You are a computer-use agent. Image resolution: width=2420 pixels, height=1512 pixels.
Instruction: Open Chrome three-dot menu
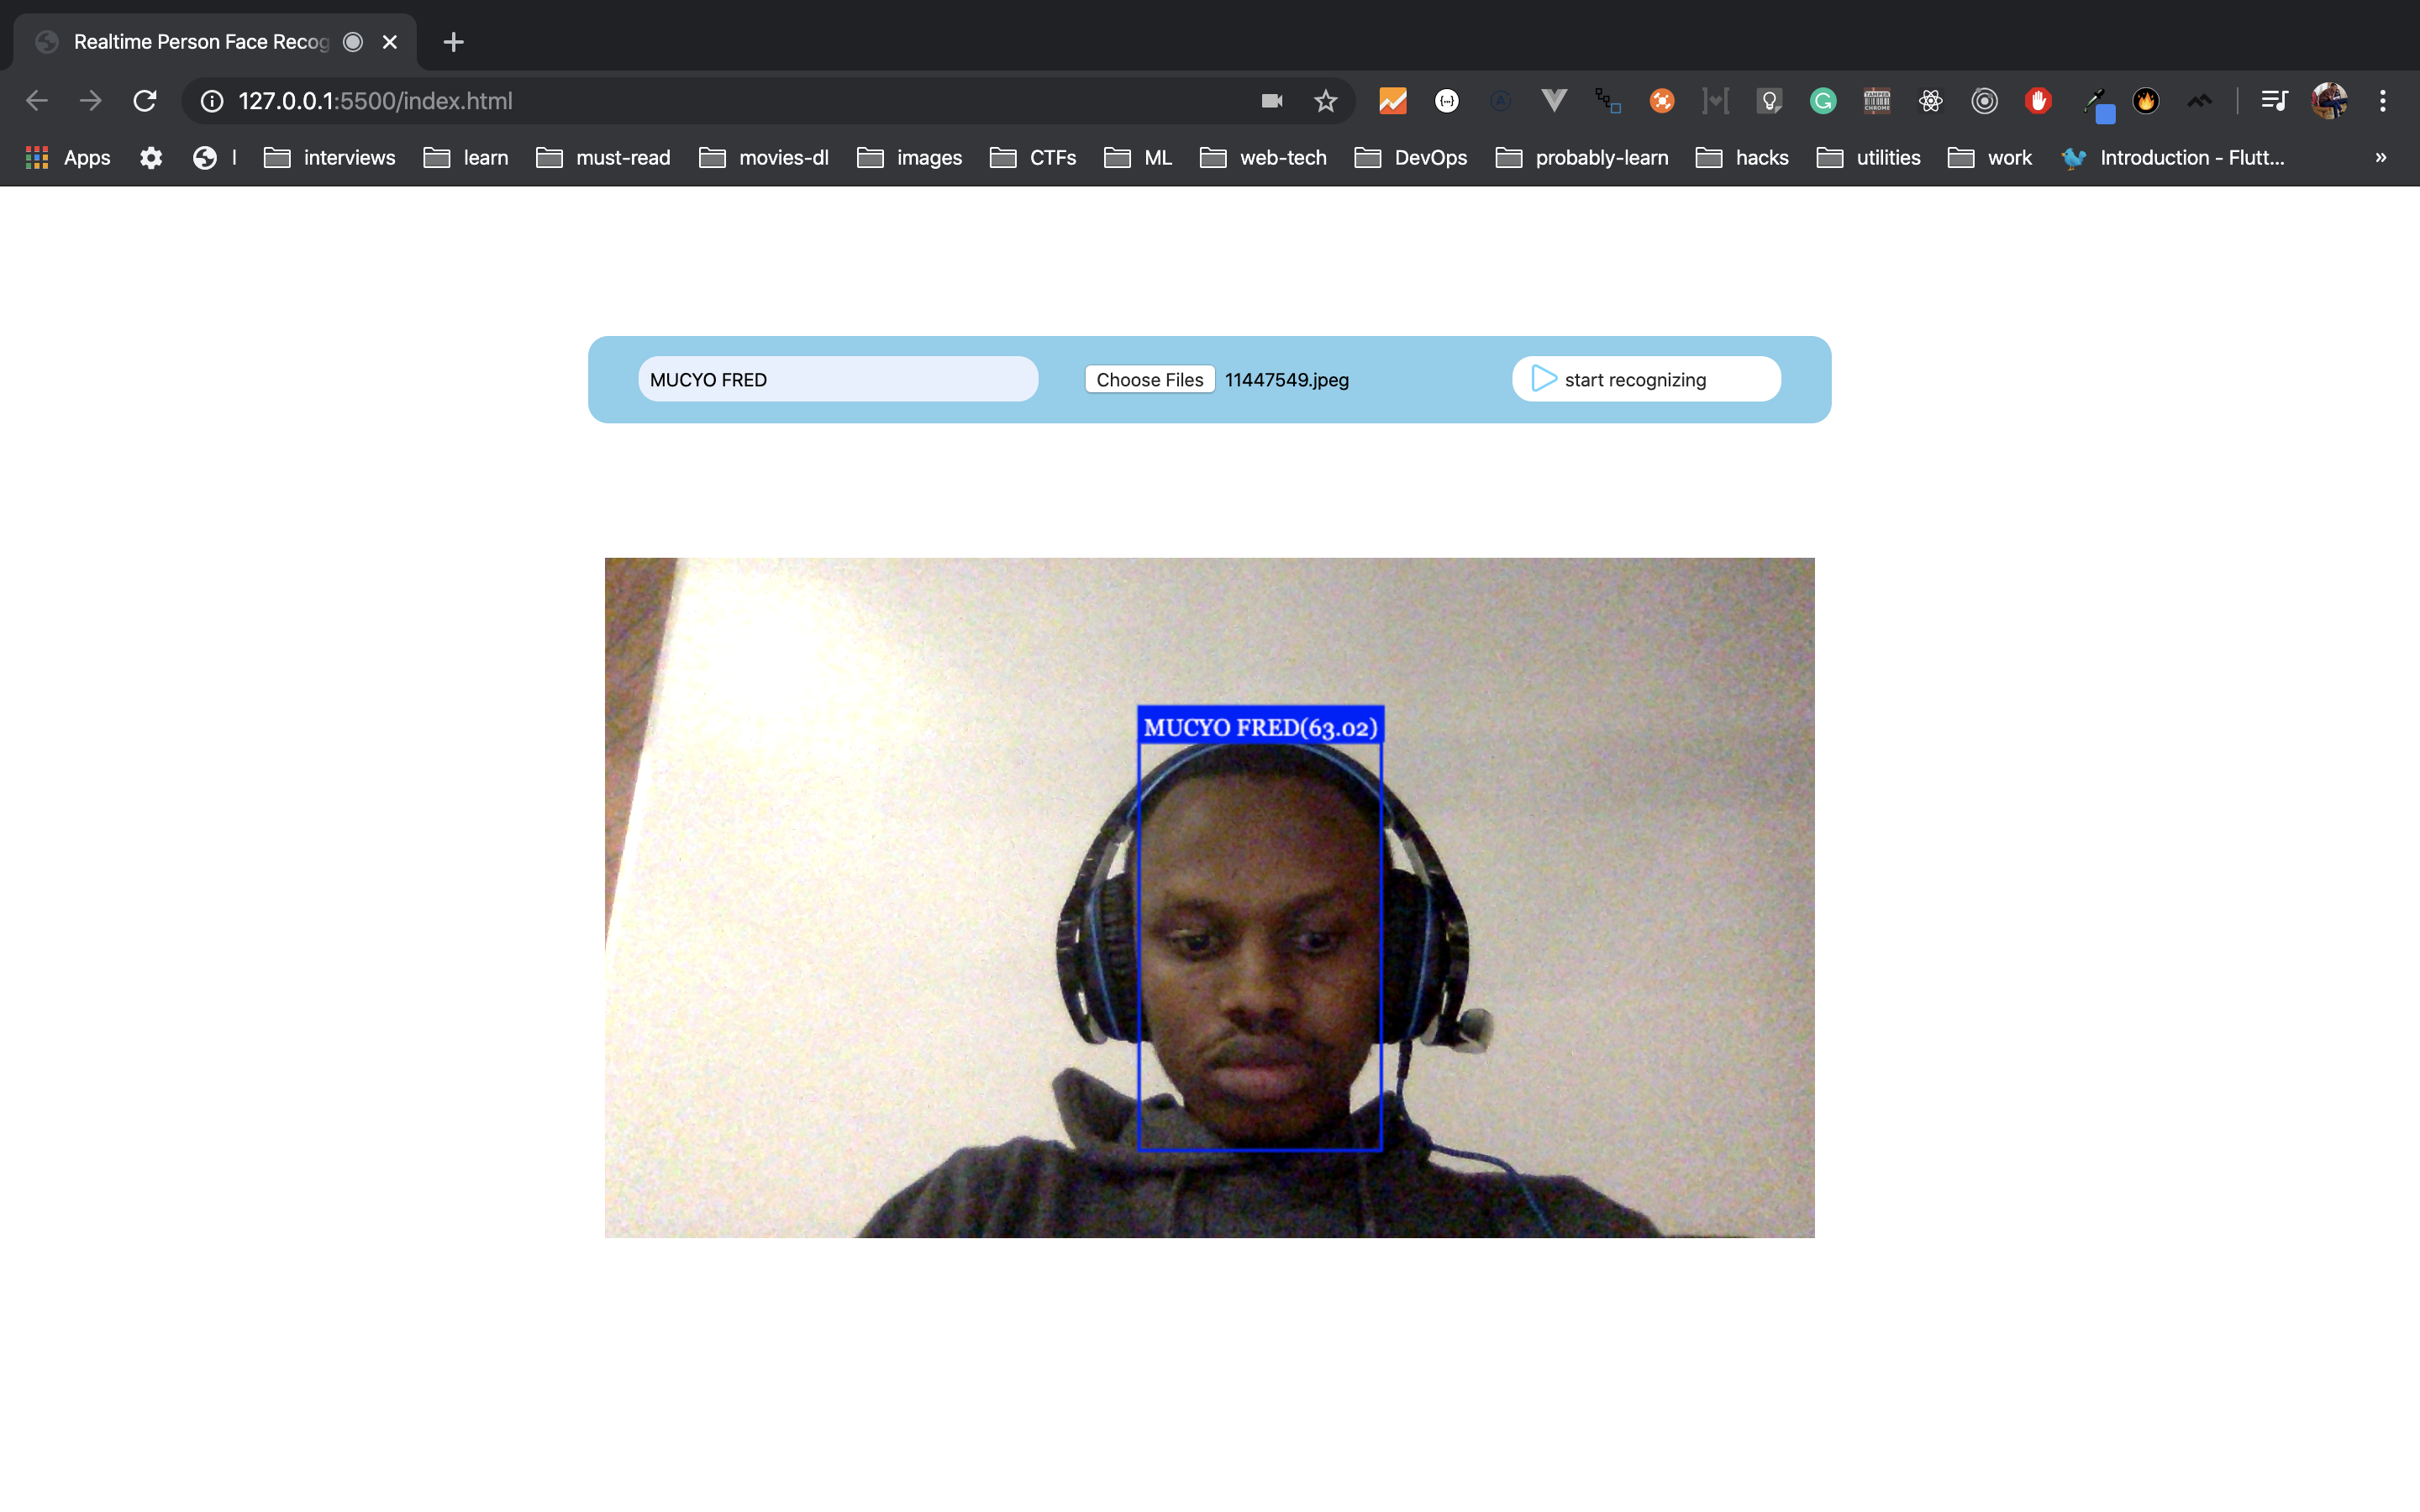(x=2382, y=101)
